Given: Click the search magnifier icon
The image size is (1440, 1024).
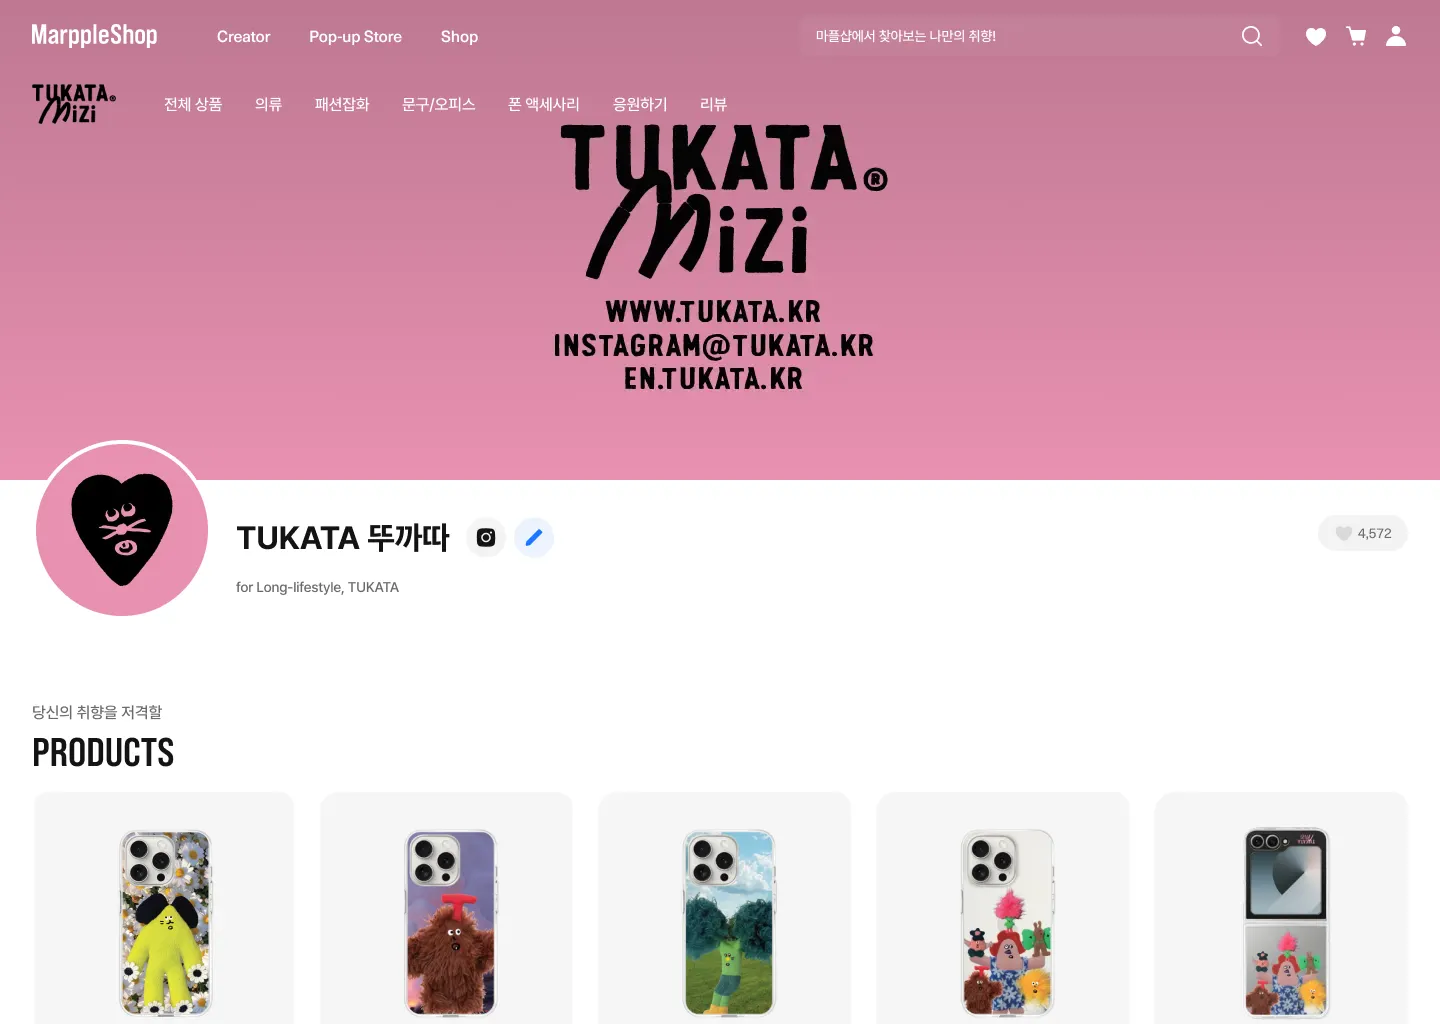Looking at the screenshot, I should tap(1251, 36).
